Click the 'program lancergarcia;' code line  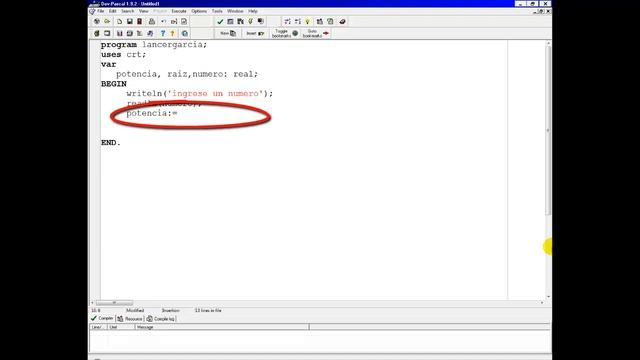pyautogui.click(x=154, y=44)
